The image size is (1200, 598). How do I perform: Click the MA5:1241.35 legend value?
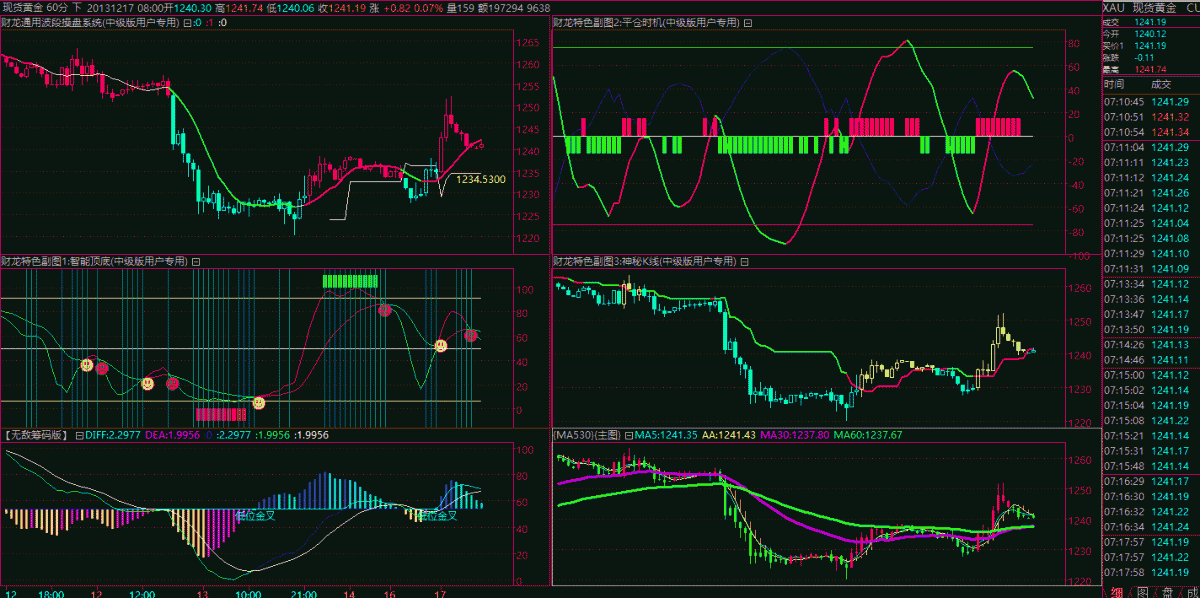pyautogui.click(x=666, y=435)
